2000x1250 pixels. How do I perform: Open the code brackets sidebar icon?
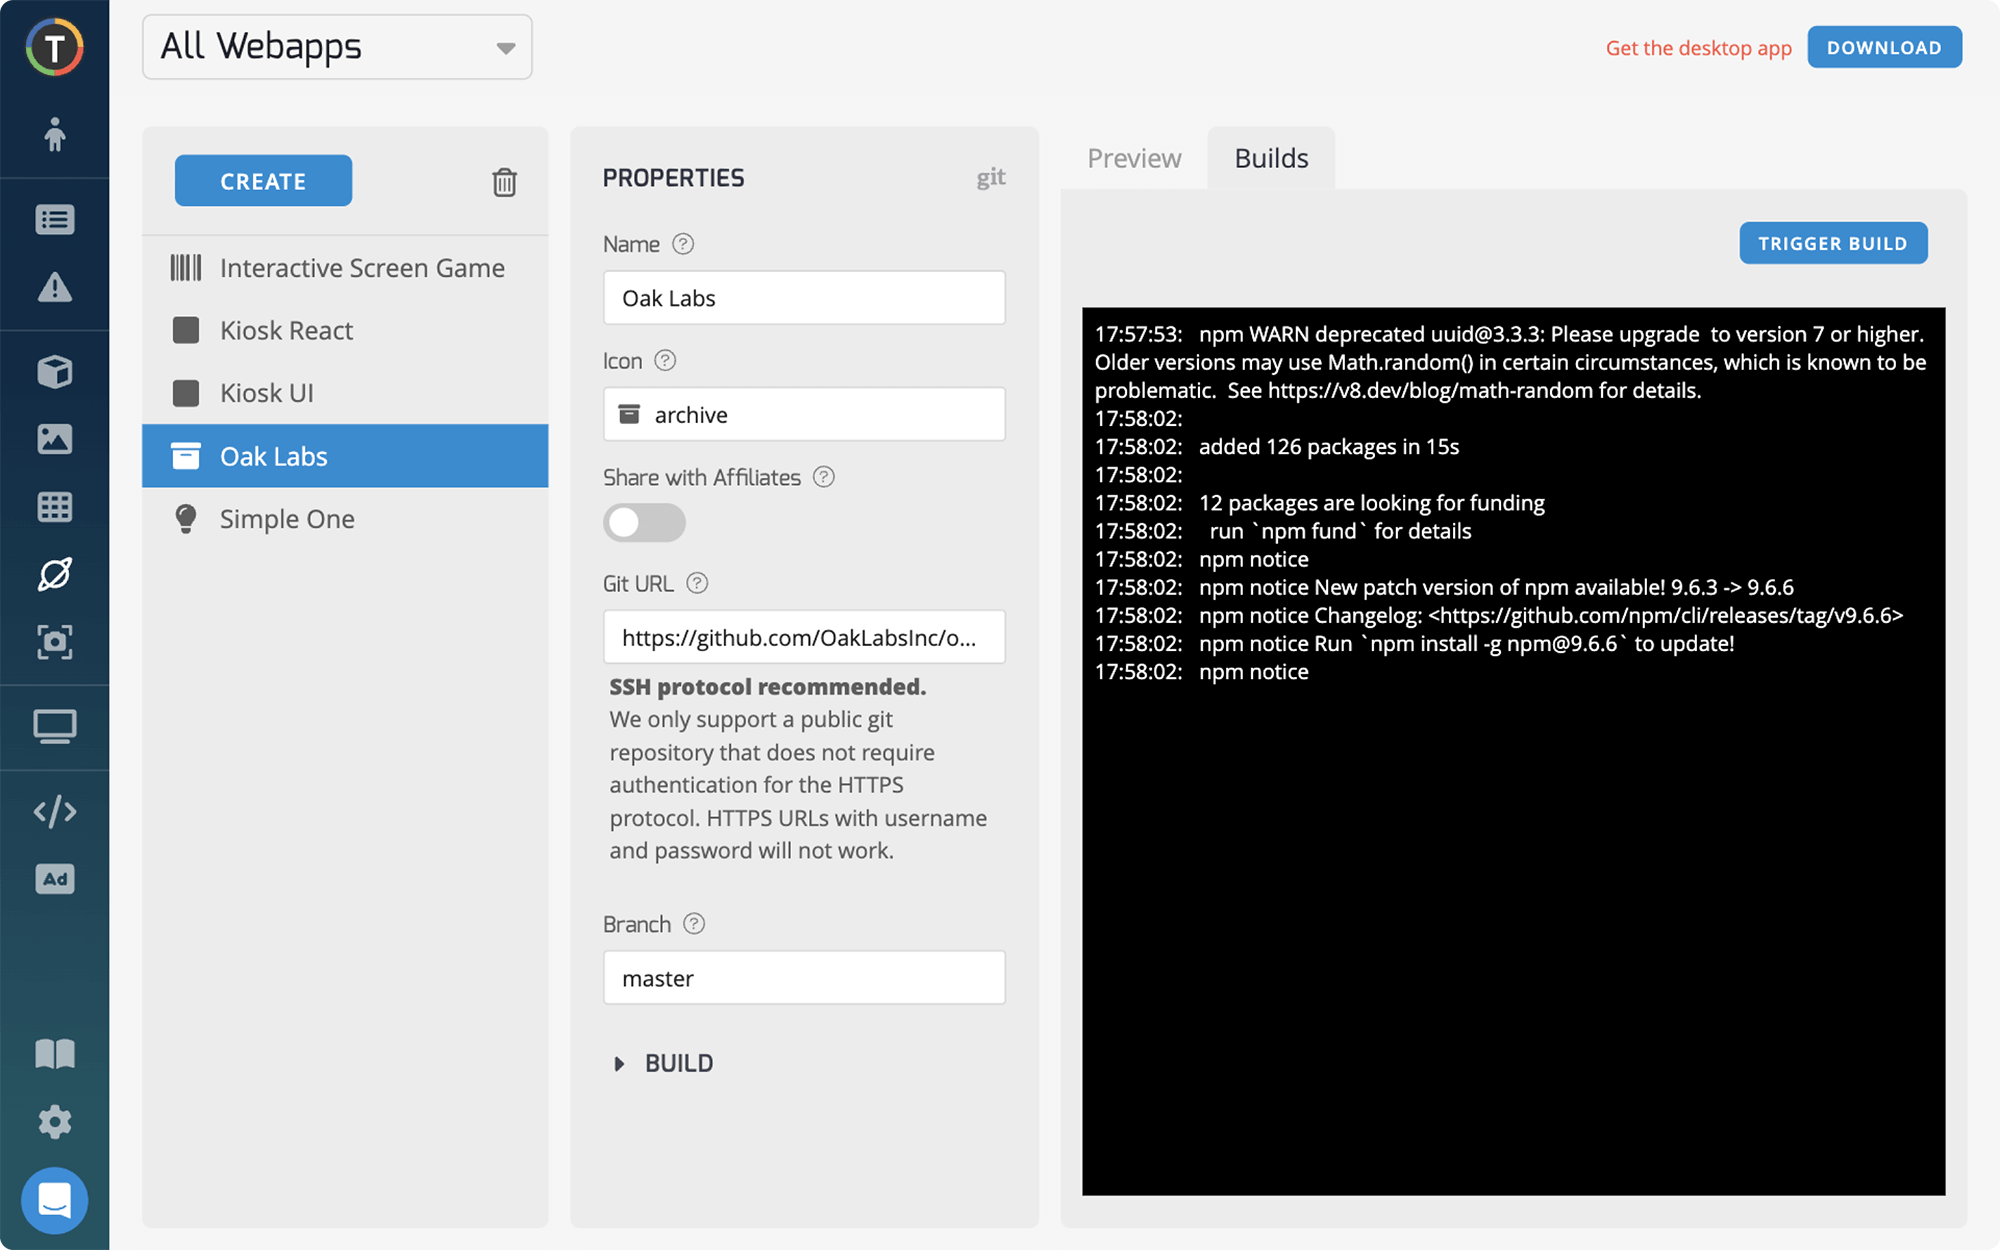point(55,811)
